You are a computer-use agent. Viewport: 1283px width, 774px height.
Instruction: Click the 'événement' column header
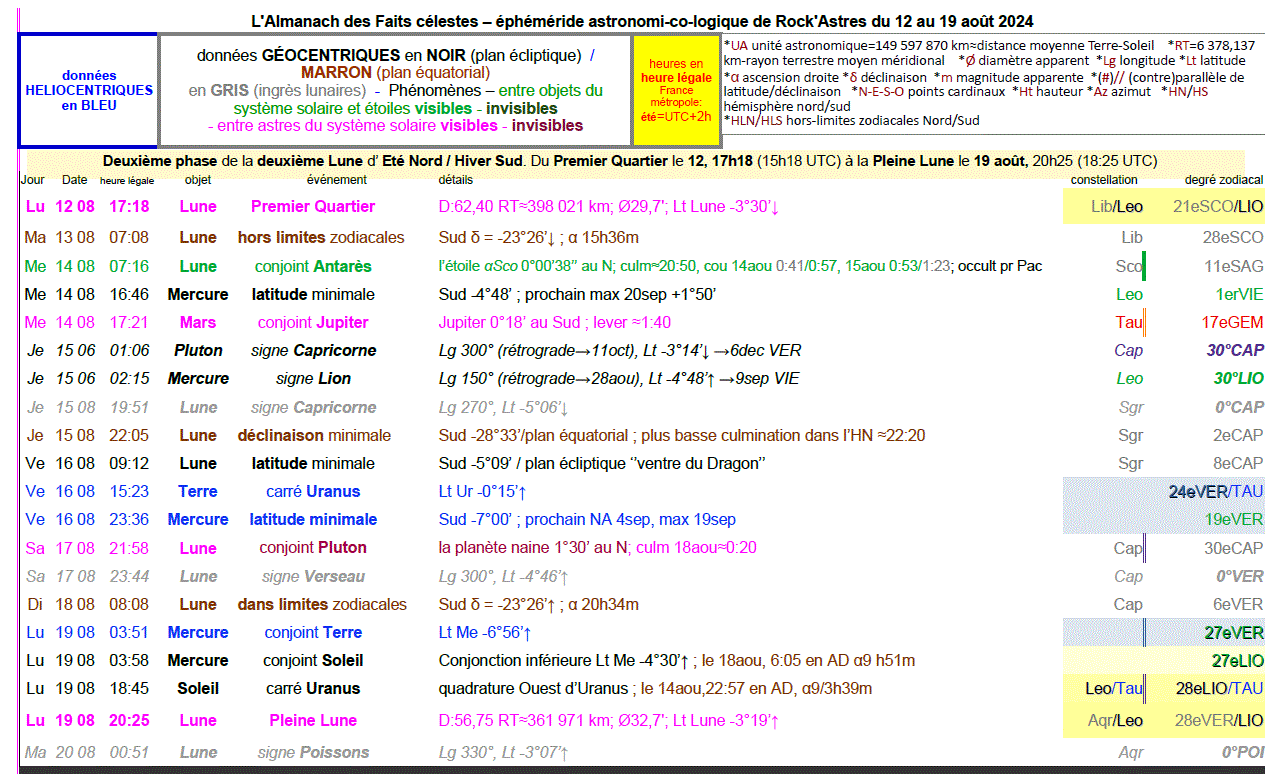coord(336,180)
